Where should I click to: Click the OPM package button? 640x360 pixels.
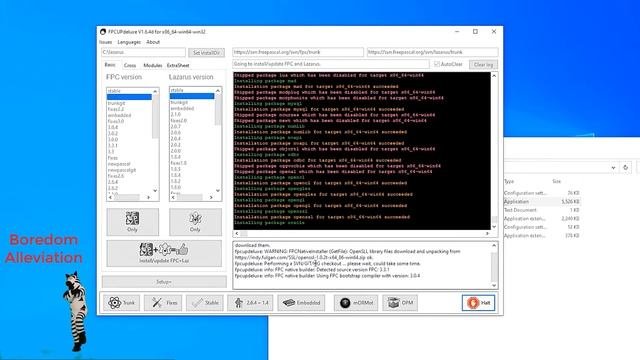[x=400, y=303]
